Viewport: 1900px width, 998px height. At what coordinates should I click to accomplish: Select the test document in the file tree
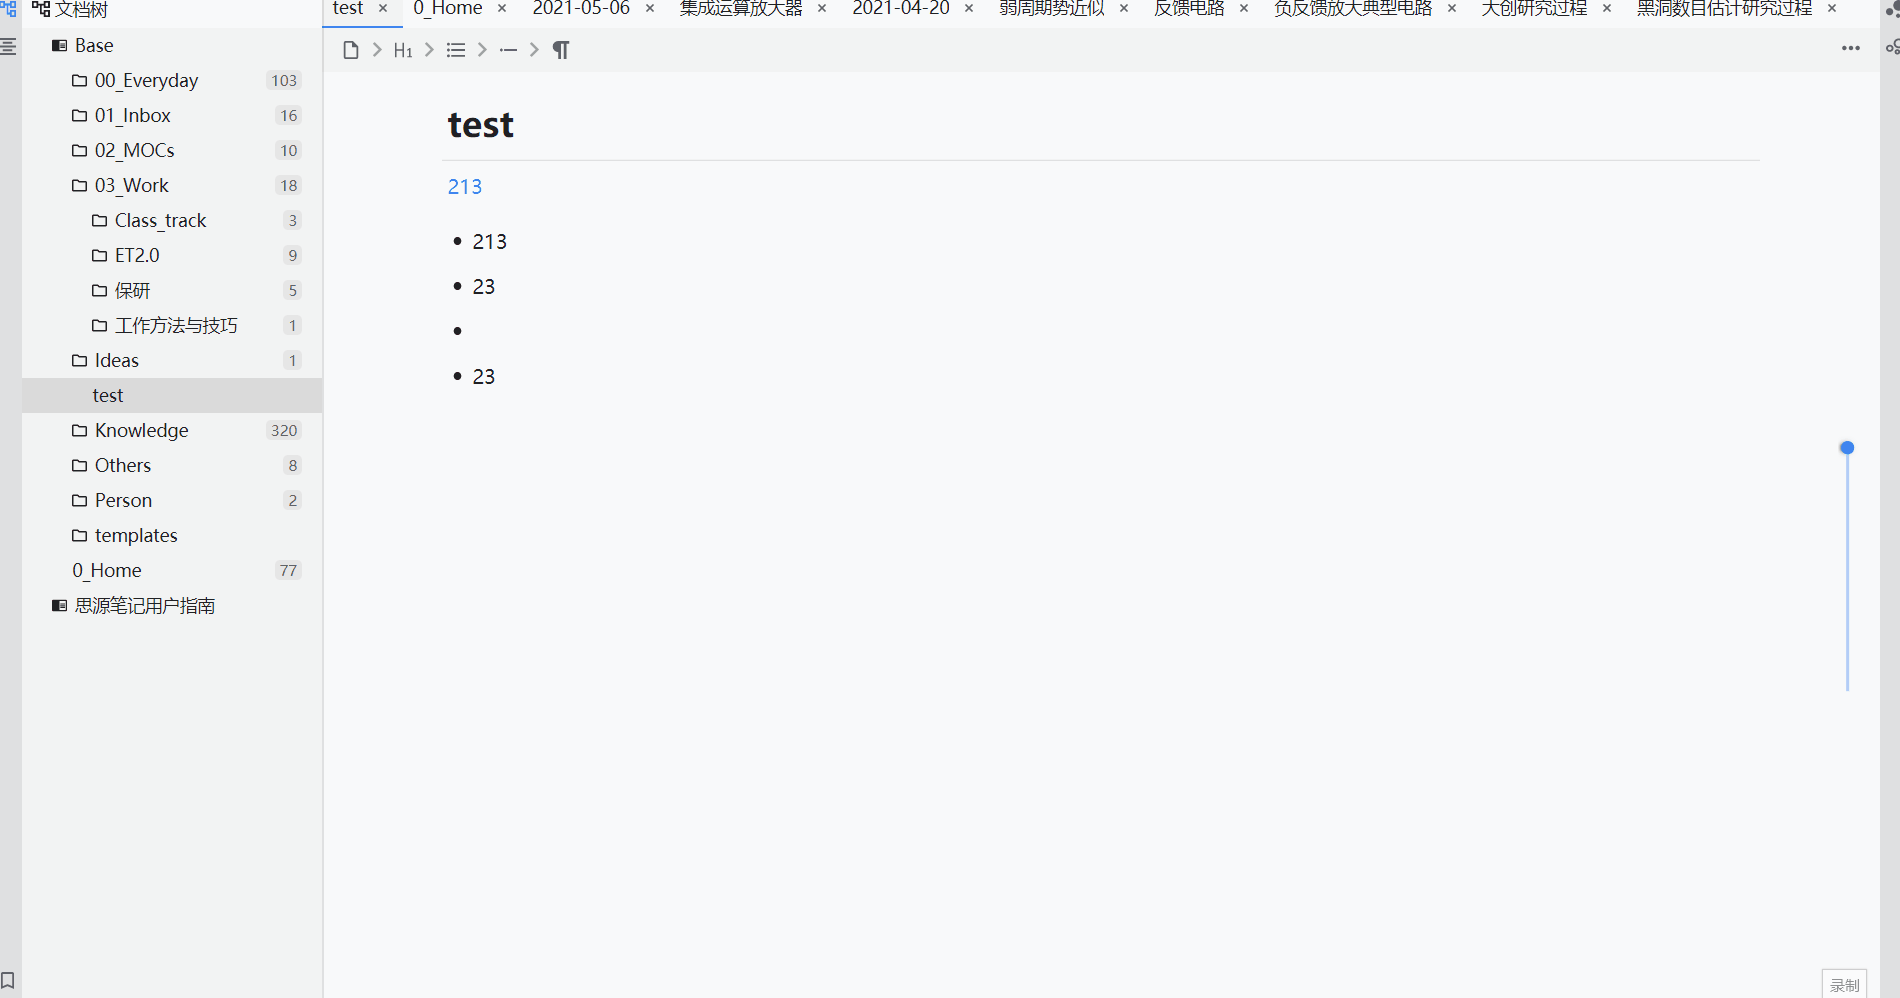point(107,395)
